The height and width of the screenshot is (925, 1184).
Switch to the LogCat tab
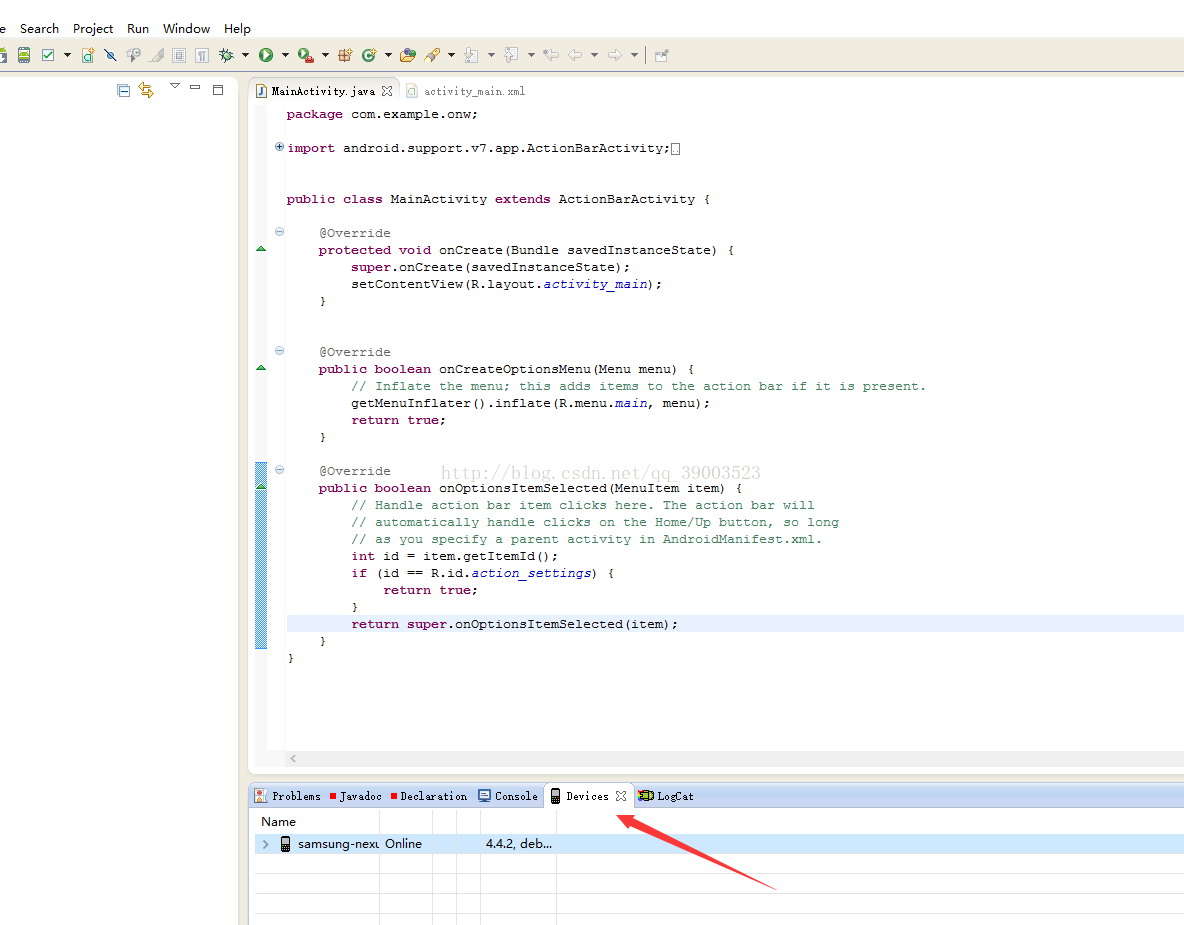coord(666,796)
